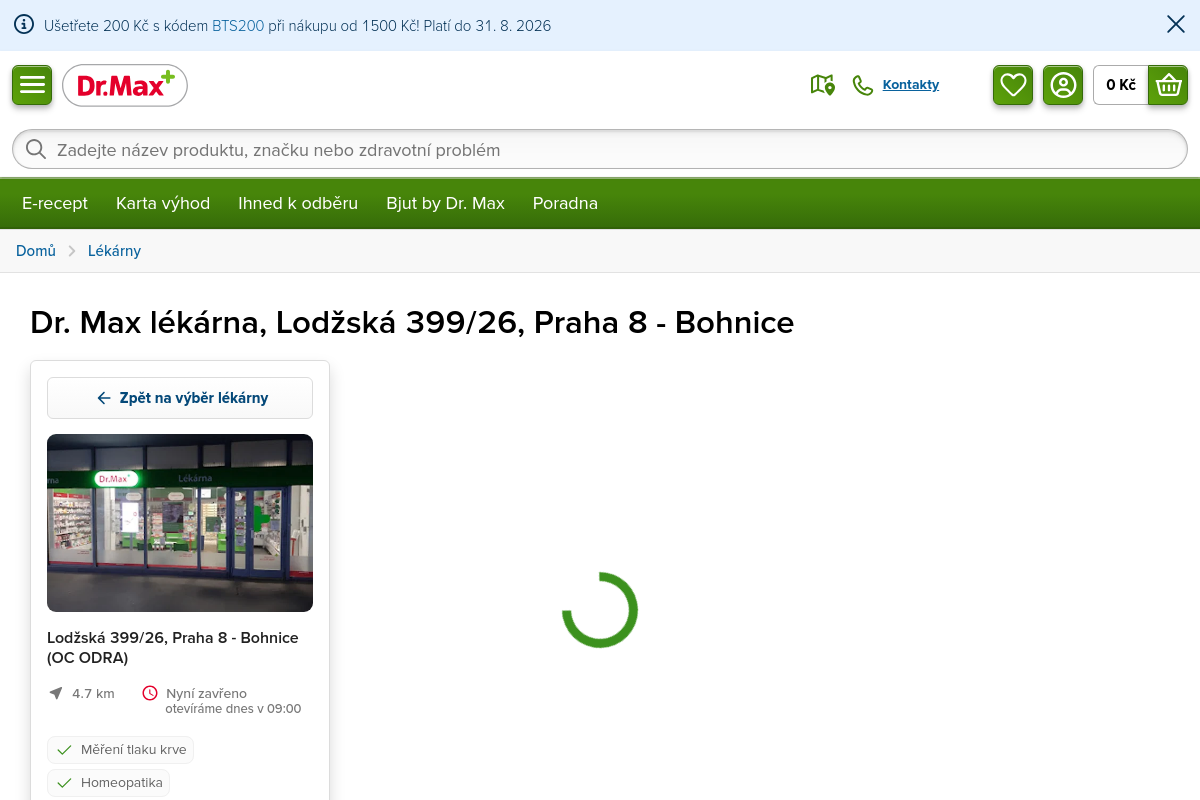Image resolution: width=1200 pixels, height=800 pixels.
Task: Click the BTS200 promo code link
Action: pos(238,26)
